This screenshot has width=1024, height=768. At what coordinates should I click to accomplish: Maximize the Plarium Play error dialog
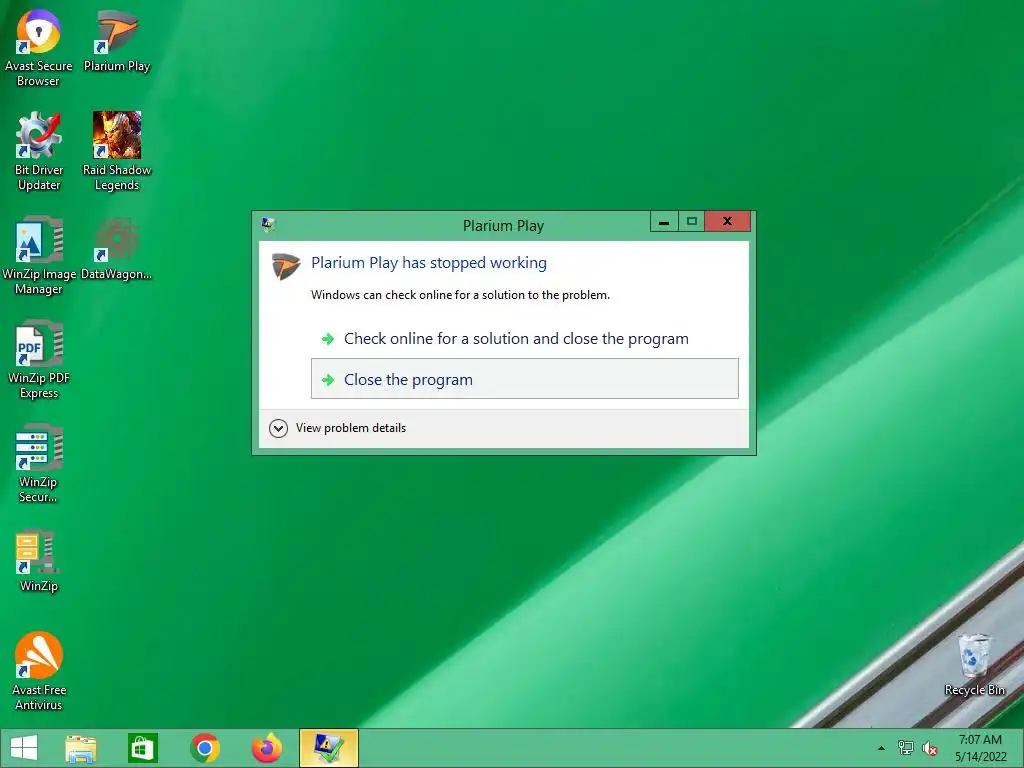(692, 221)
